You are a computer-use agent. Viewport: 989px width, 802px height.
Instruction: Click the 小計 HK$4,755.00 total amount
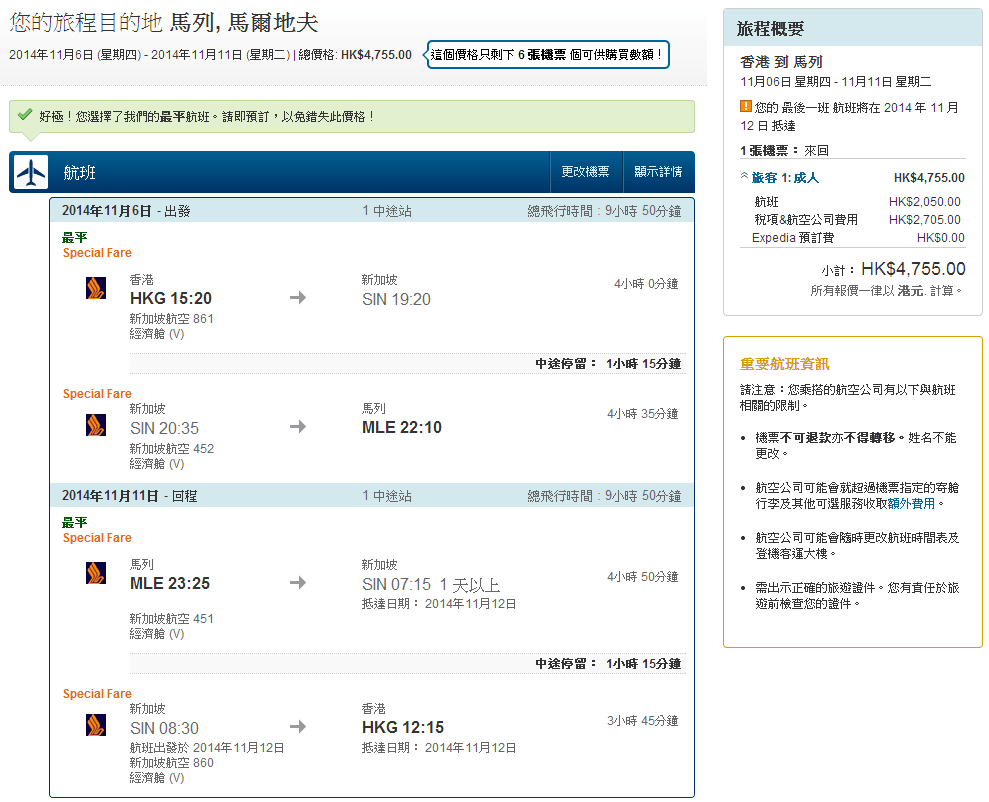(912, 269)
